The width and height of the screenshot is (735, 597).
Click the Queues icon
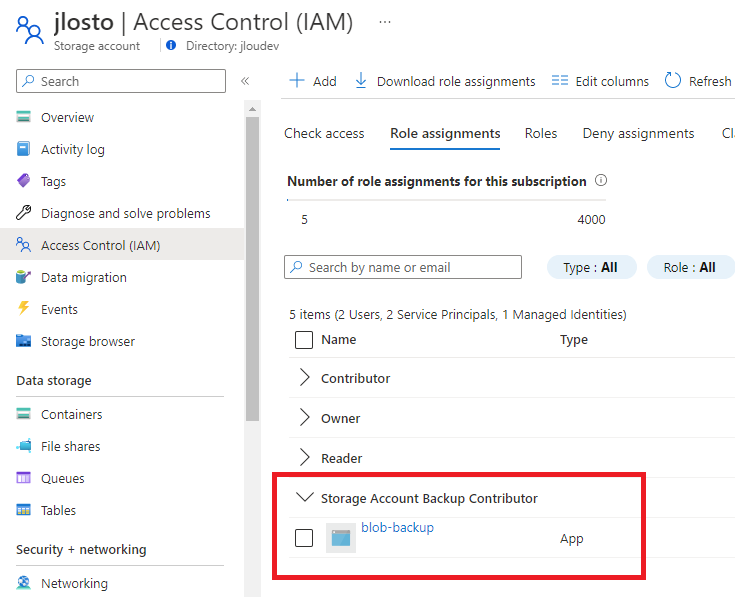(23, 478)
